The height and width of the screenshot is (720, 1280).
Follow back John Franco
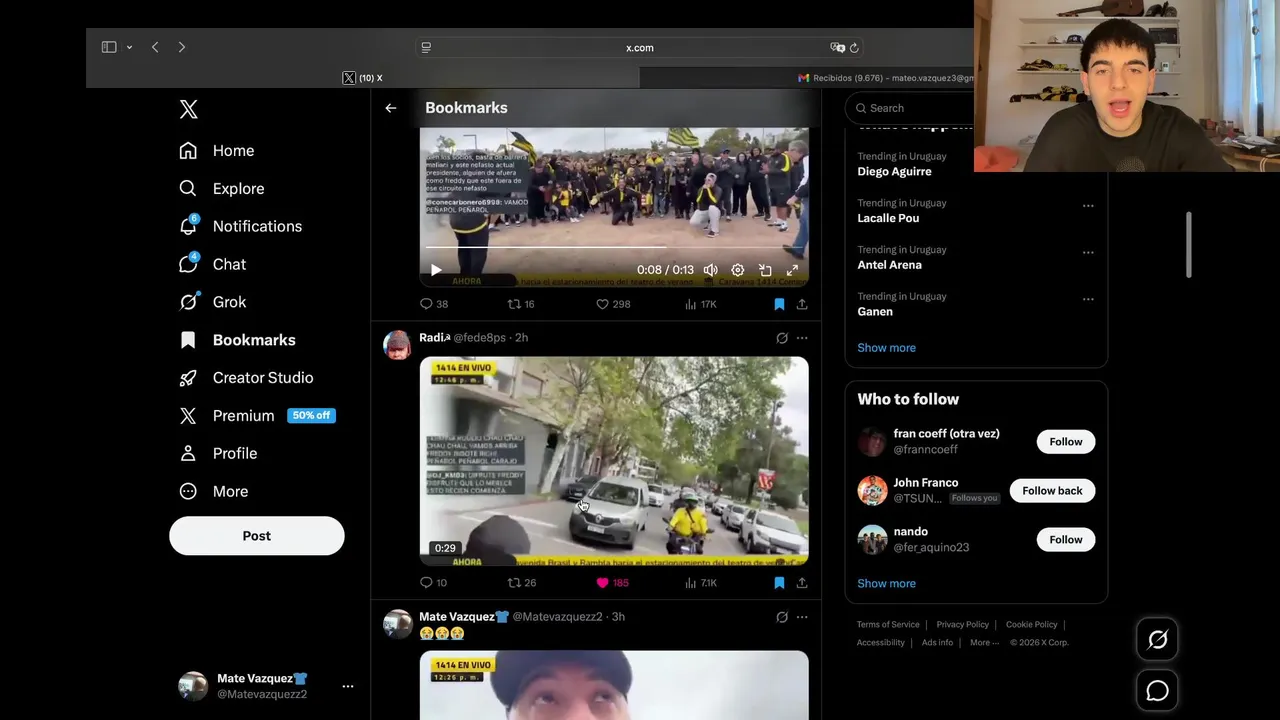click(x=1052, y=491)
